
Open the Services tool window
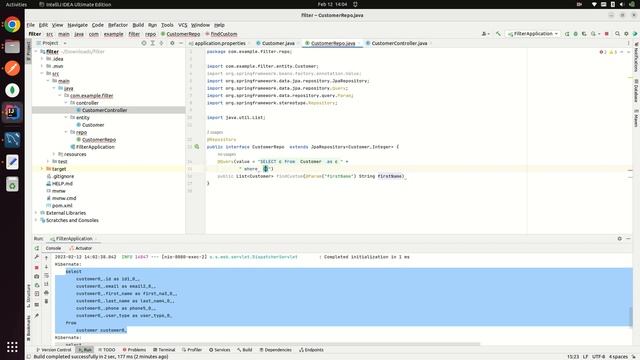220,350
